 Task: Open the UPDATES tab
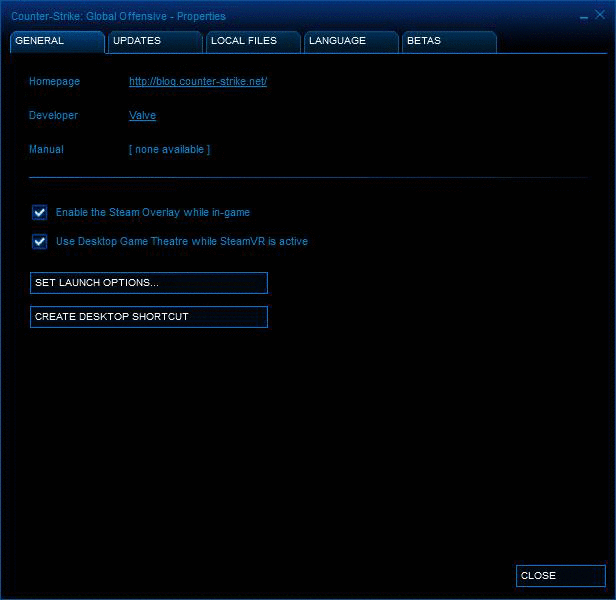155,41
